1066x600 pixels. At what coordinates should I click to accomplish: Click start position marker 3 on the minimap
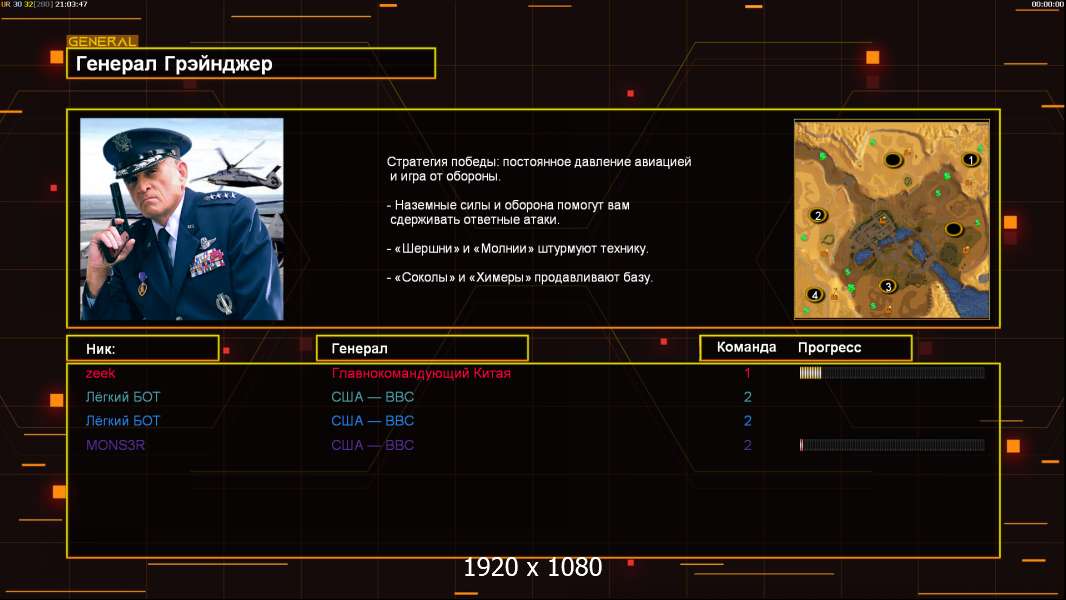(x=887, y=286)
